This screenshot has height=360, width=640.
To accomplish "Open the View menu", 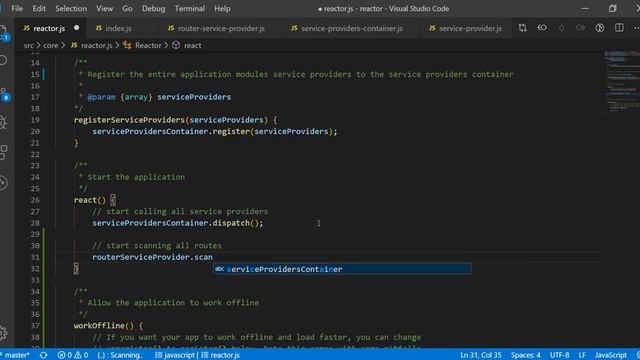I will [x=104, y=9].
